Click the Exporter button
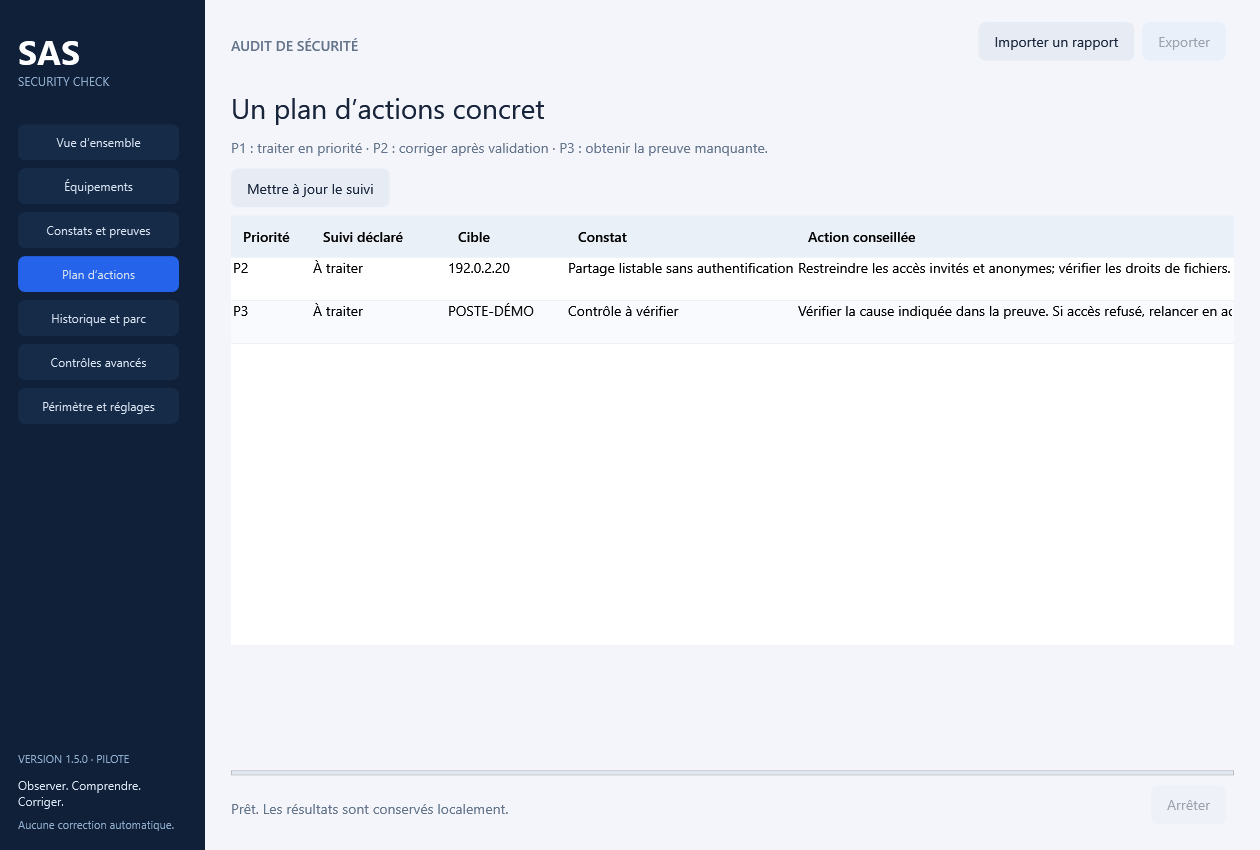 pyautogui.click(x=1184, y=42)
